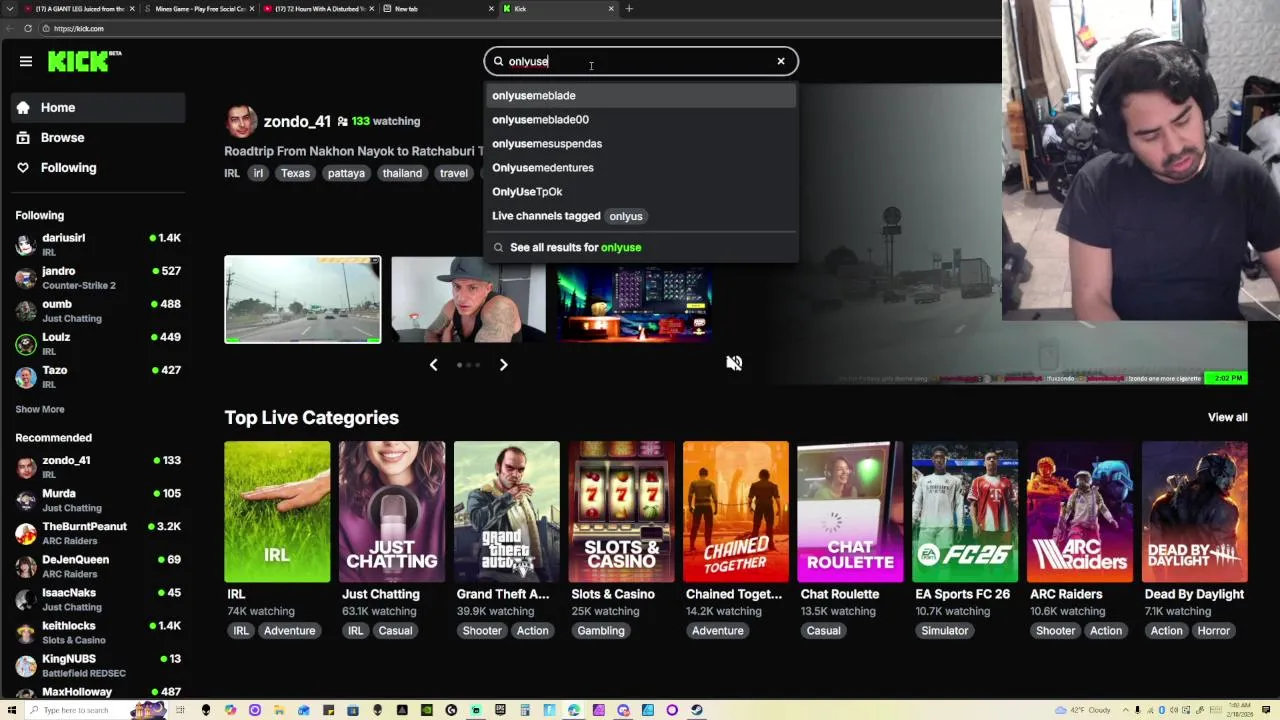
Task: Open the IRL category card
Action: 277,511
